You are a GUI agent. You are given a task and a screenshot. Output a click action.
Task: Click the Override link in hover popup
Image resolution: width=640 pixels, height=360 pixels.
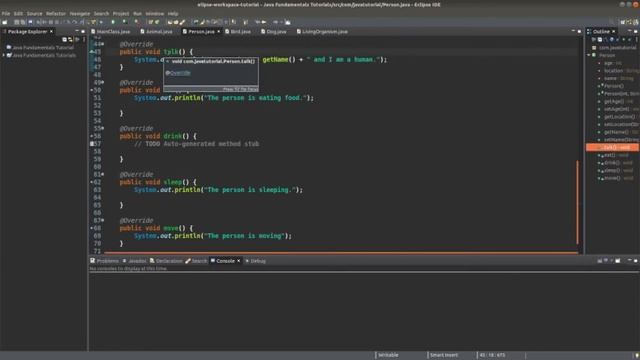(x=180, y=73)
